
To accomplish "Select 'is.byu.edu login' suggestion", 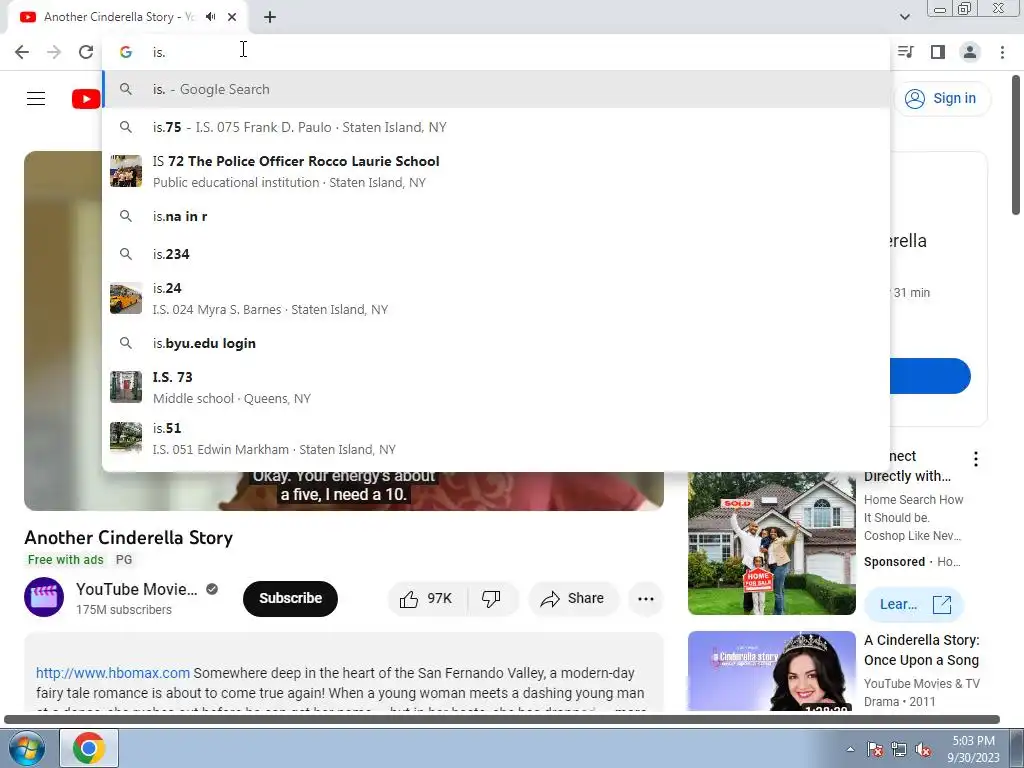I will point(496,343).
